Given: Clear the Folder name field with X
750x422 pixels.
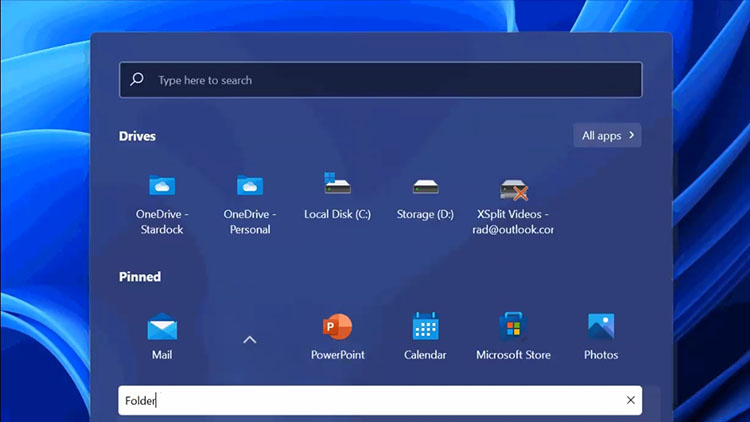Looking at the screenshot, I should [x=630, y=400].
